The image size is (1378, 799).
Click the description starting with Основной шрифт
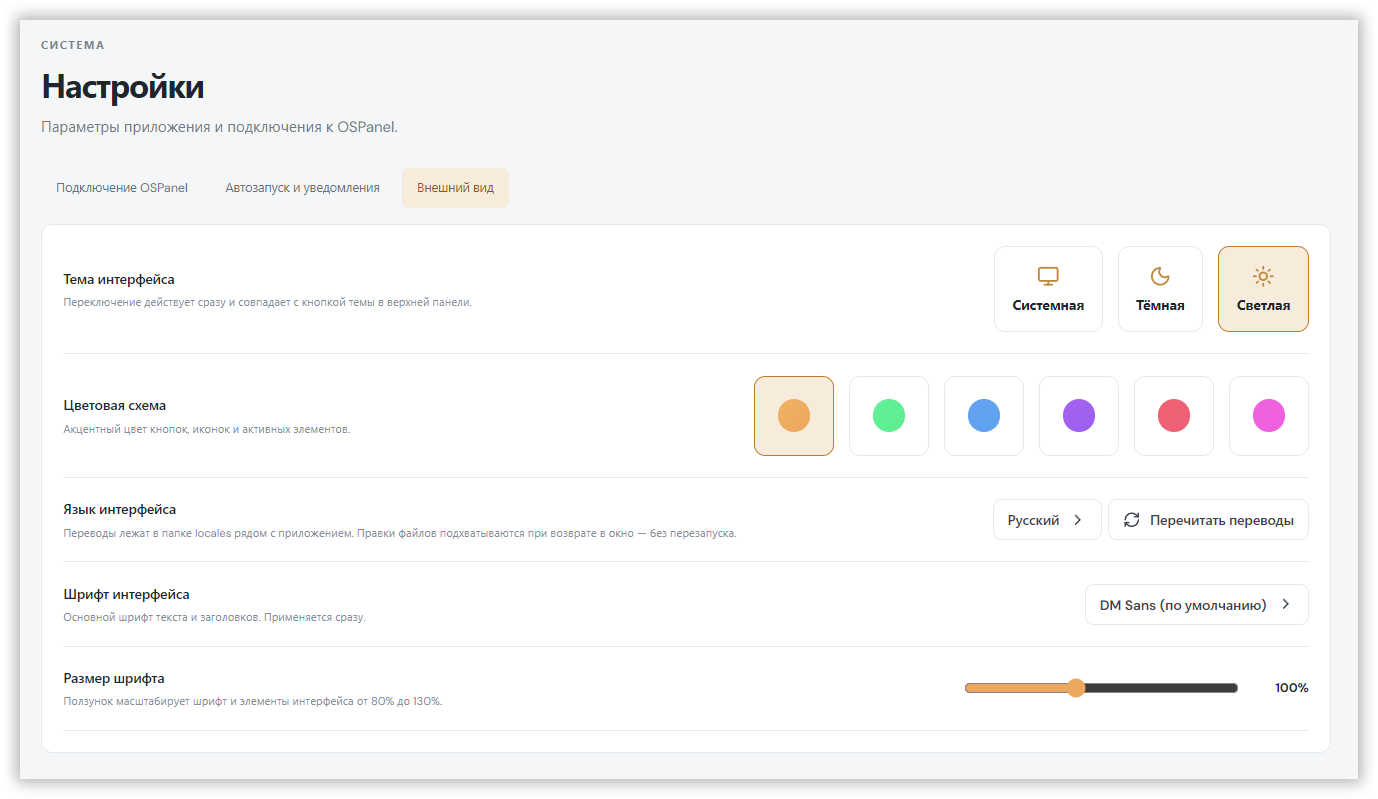click(214, 618)
